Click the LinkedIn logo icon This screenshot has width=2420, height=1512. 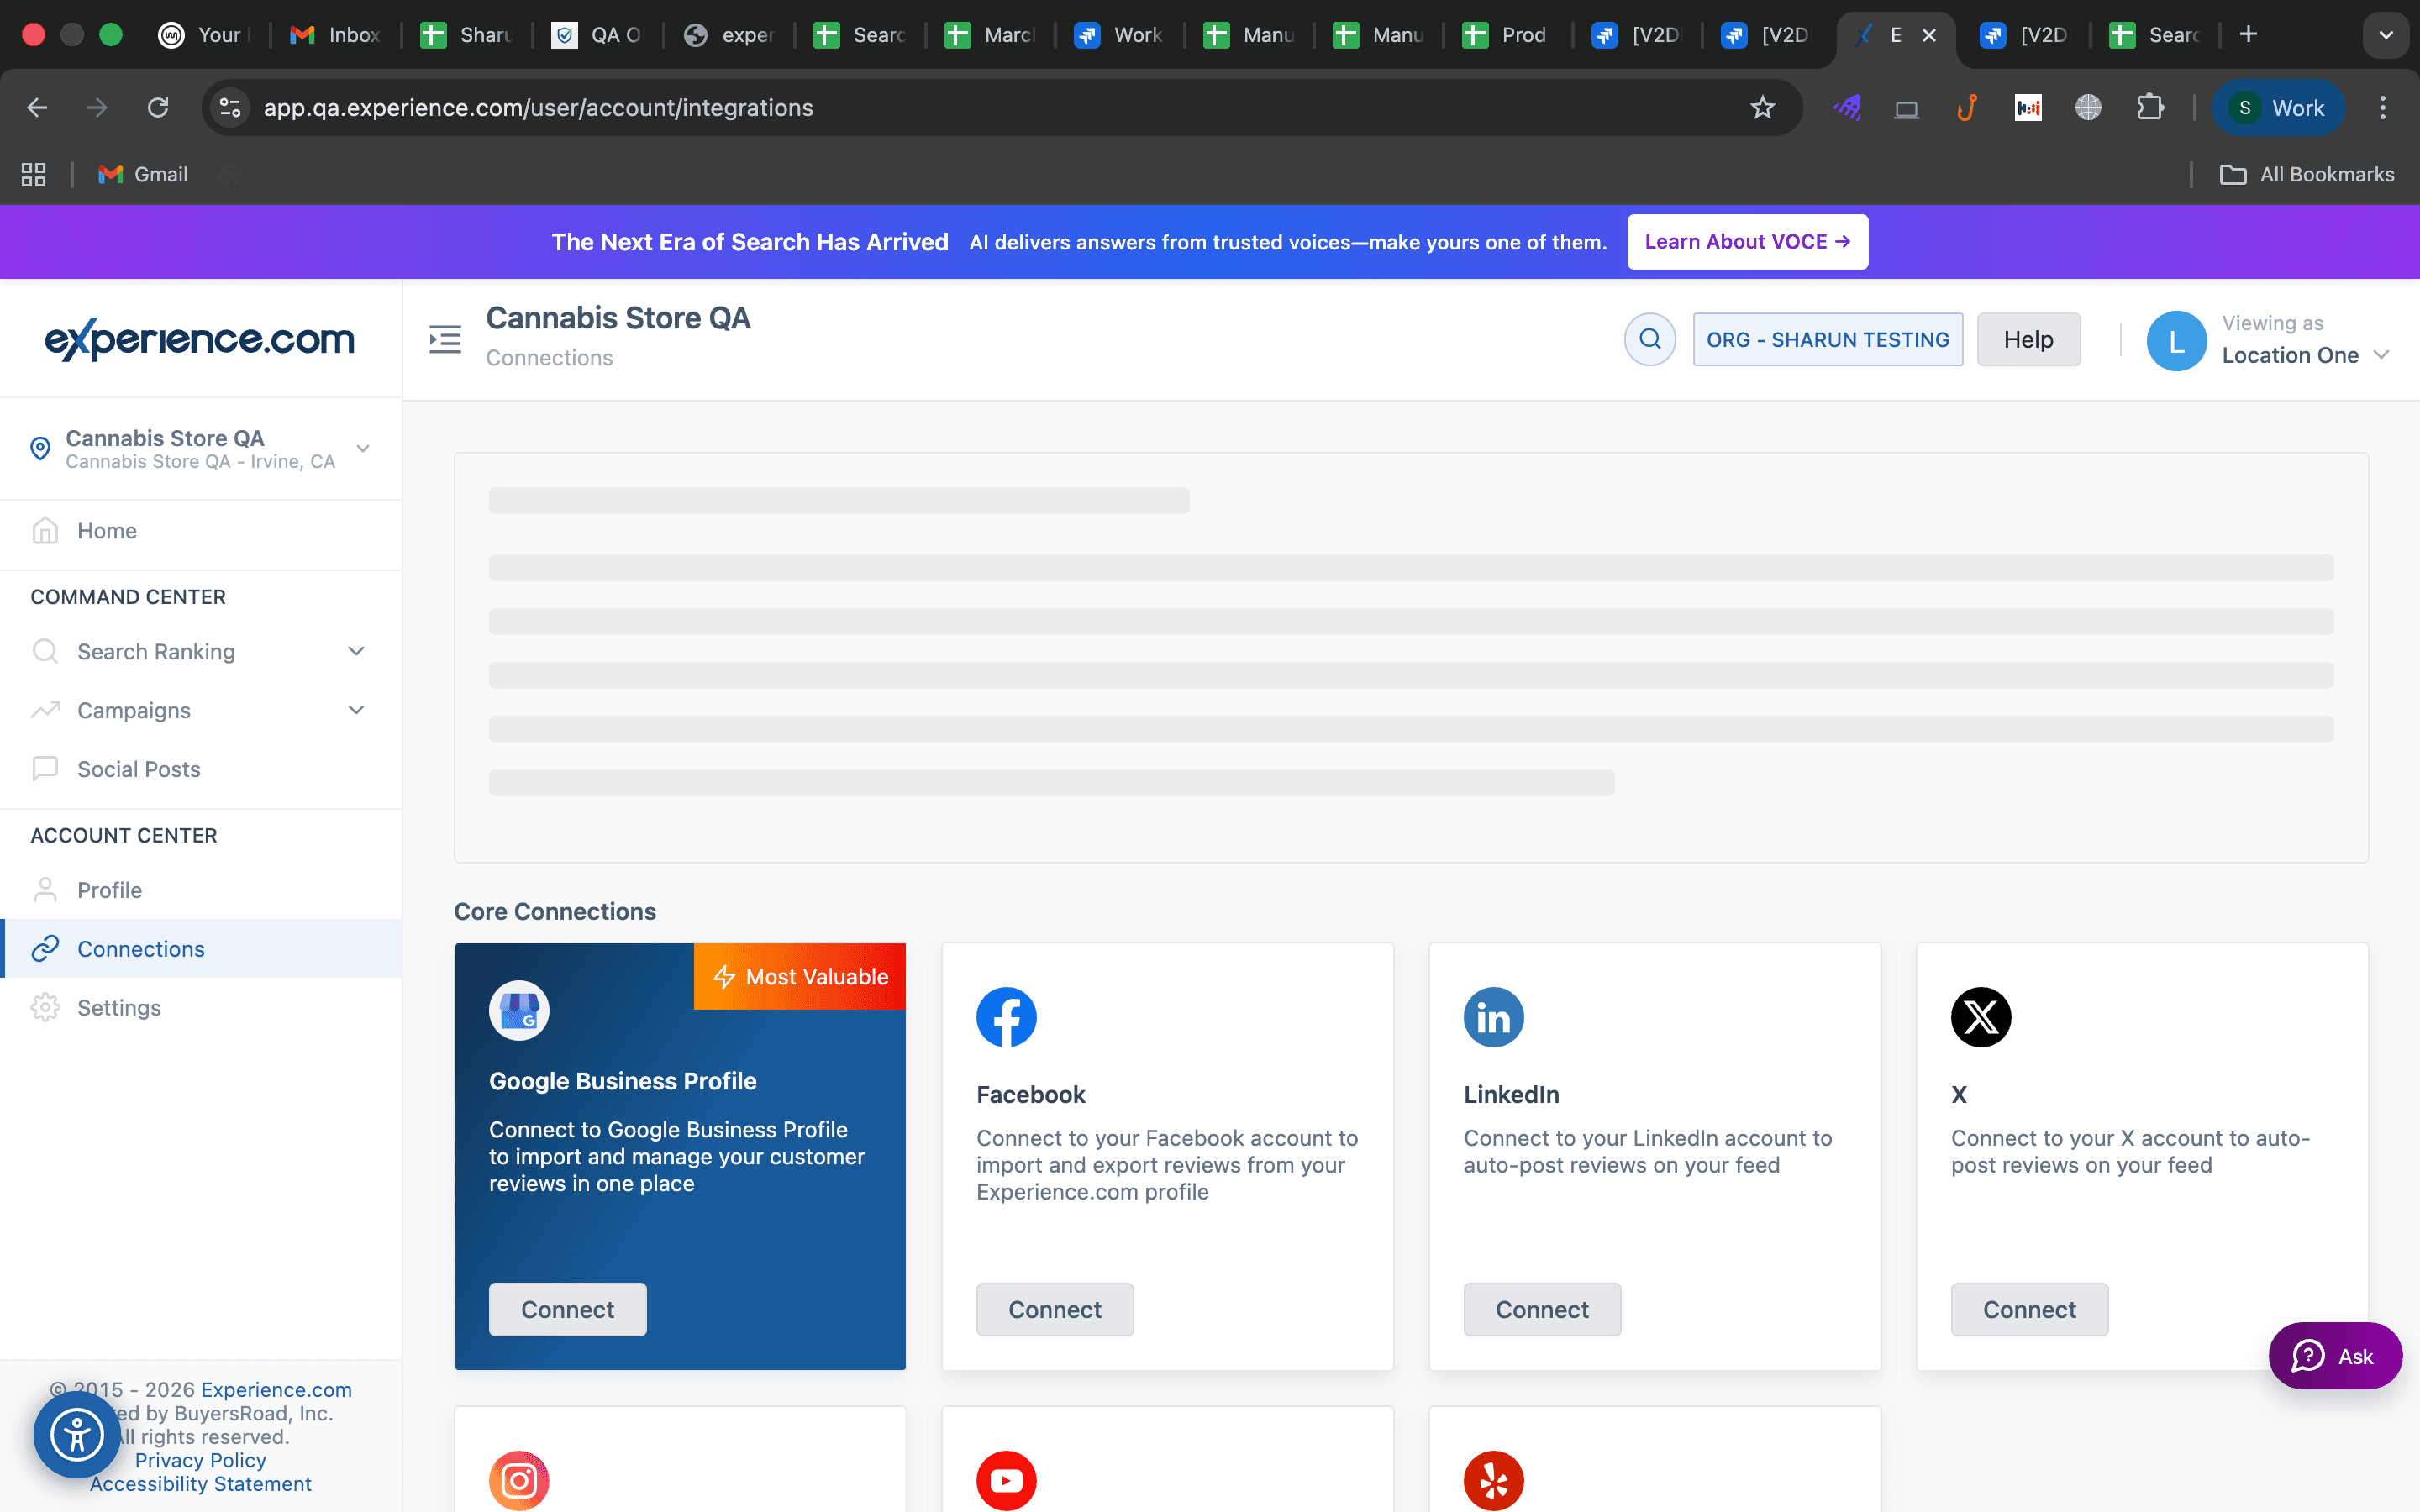1494,1017
